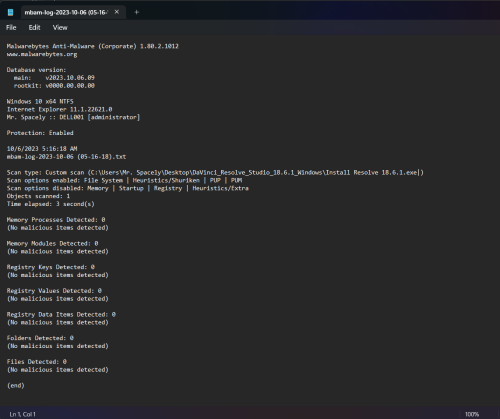Open the File menu
This screenshot has height=419, width=500.
pos(11,28)
